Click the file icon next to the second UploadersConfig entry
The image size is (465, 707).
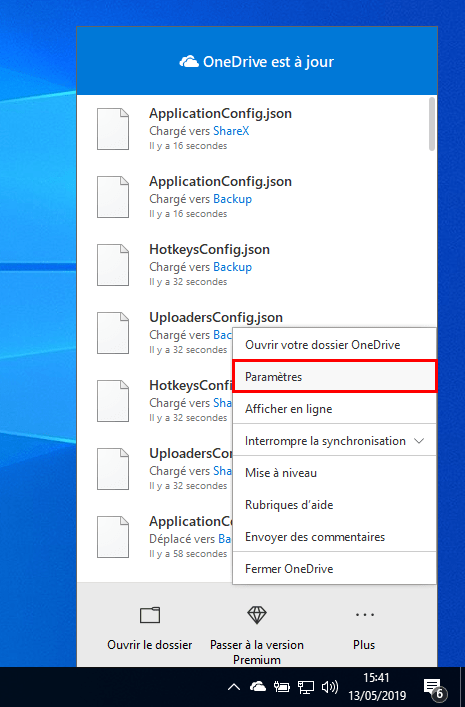pos(113,469)
